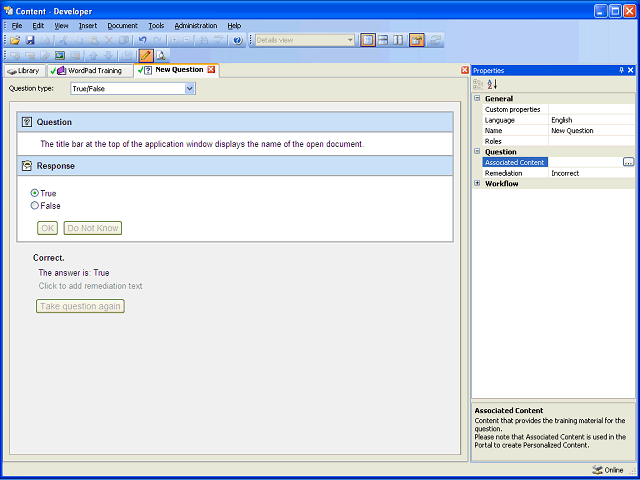640x480 pixels.
Task: Click the Take question again button
Action: click(80, 306)
